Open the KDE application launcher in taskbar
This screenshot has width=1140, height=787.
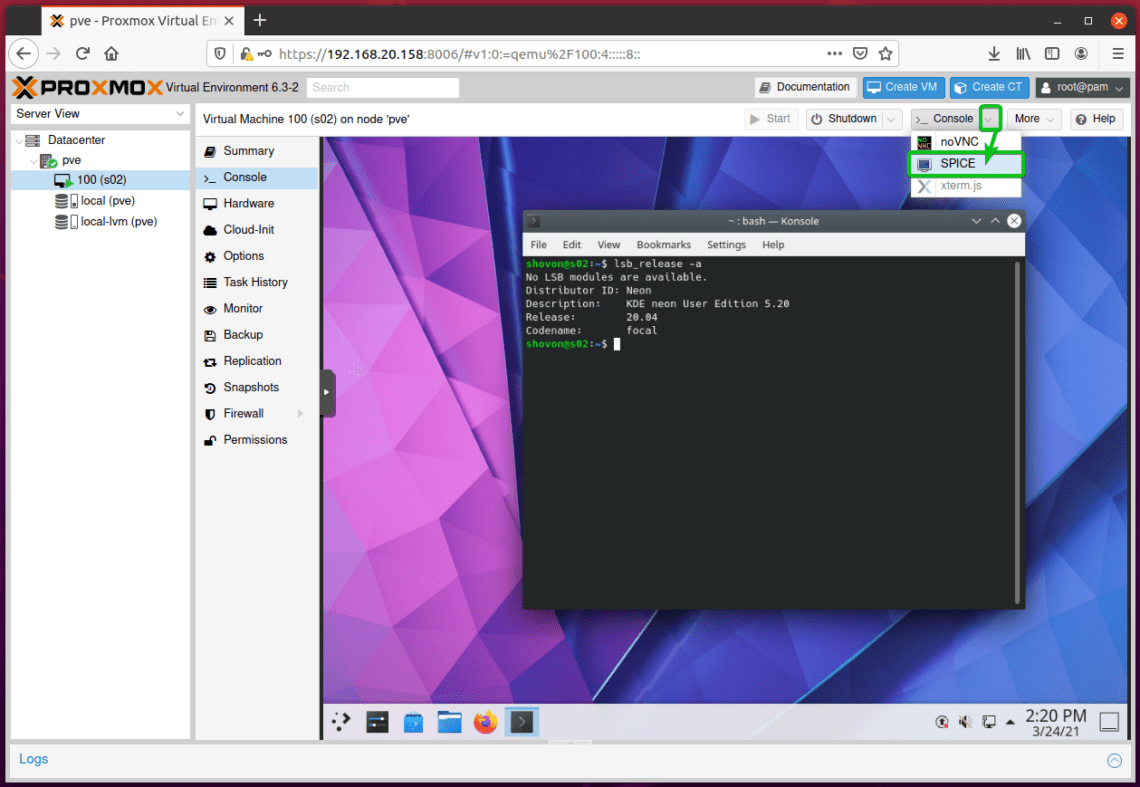pos(341,722)
